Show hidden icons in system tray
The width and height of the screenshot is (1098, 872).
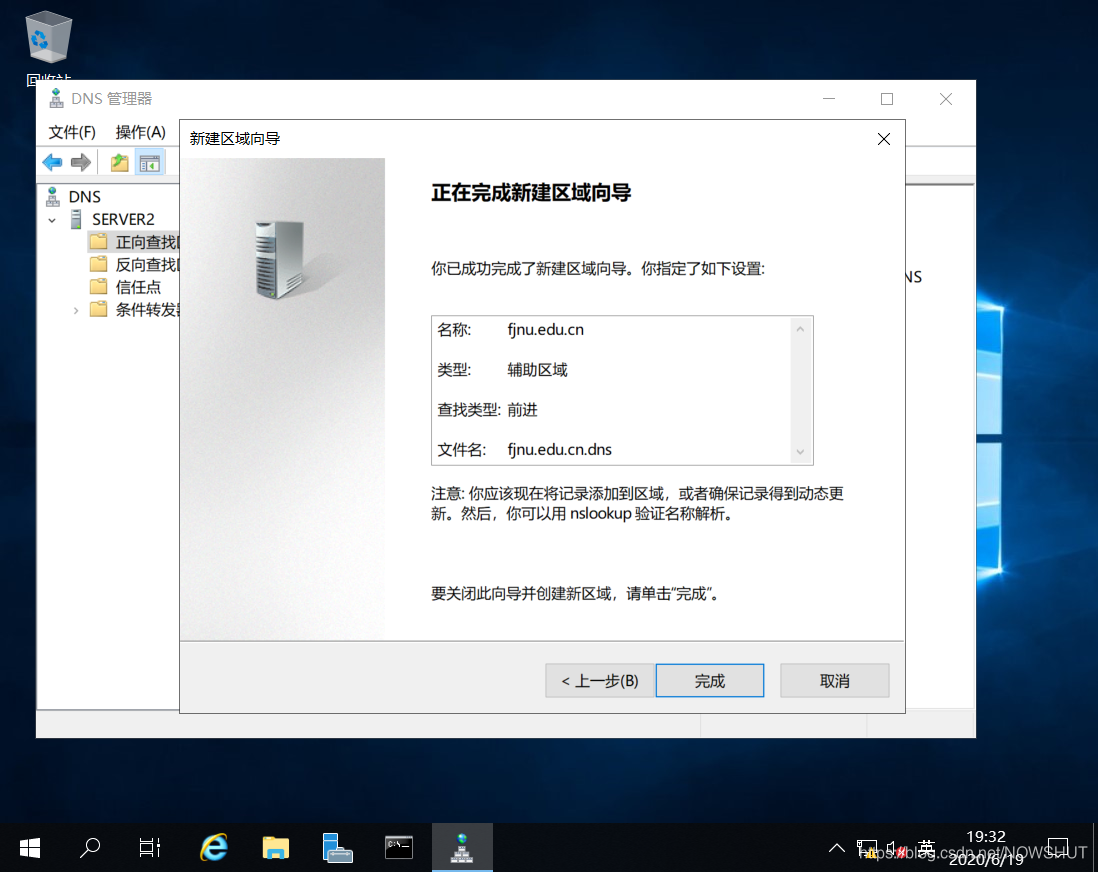click(x=837, y=847)
